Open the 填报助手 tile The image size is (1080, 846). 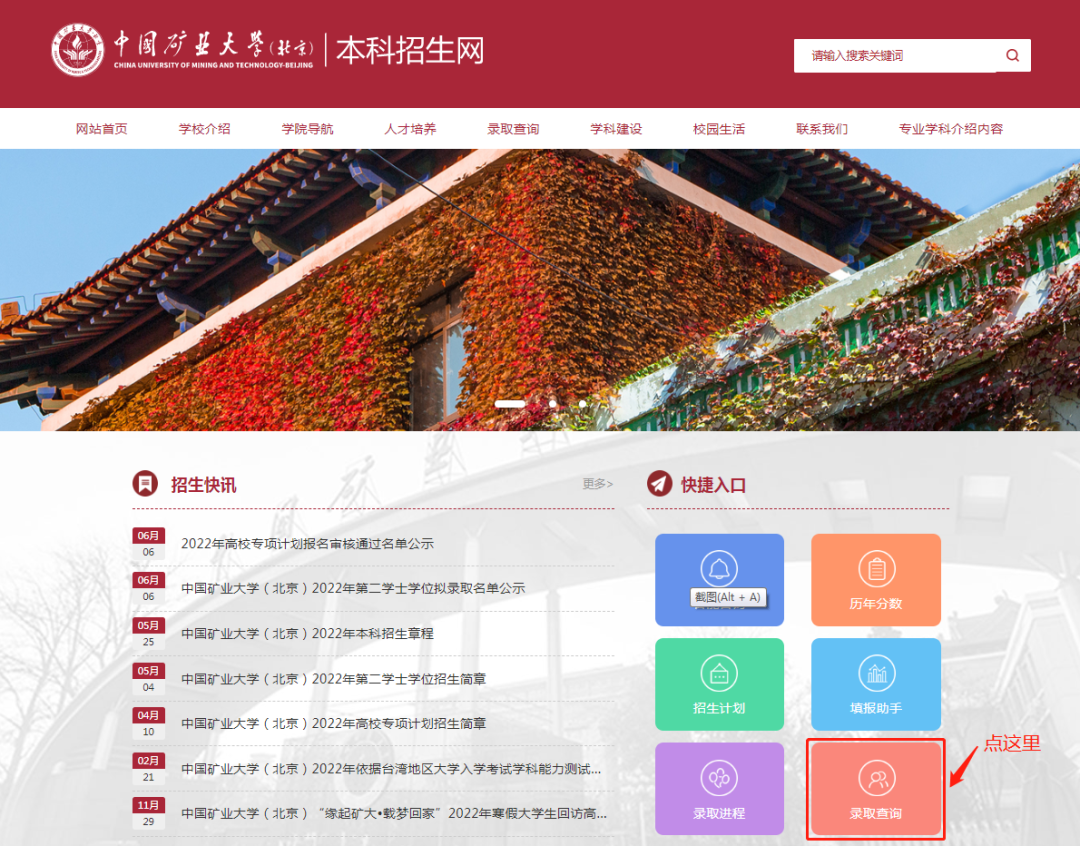(x=875, y=684)
